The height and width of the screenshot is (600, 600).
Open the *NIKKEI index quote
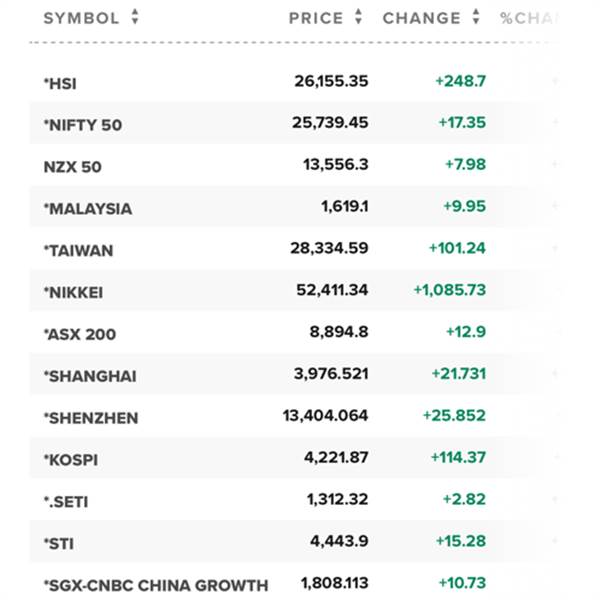[73, 293]
